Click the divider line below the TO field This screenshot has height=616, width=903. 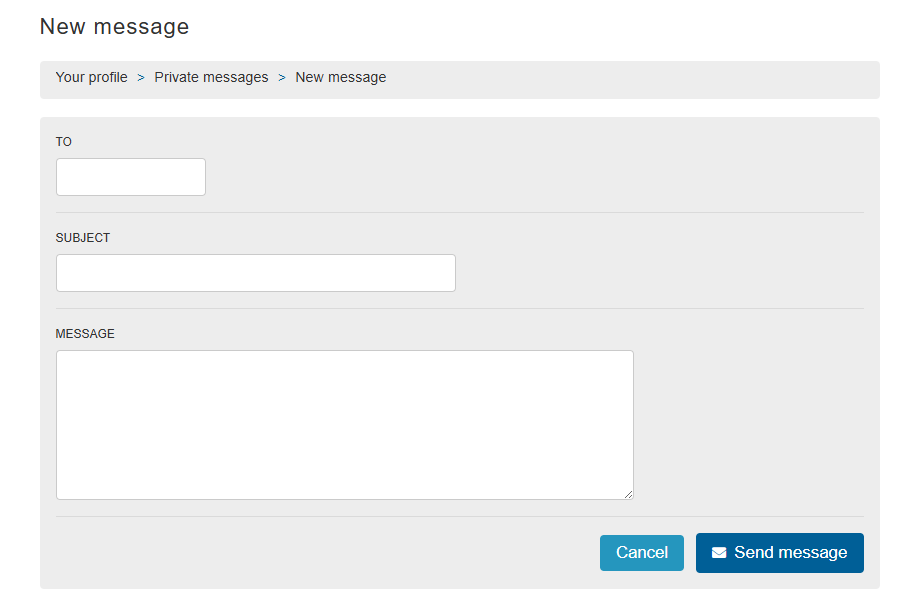[460, 212]
